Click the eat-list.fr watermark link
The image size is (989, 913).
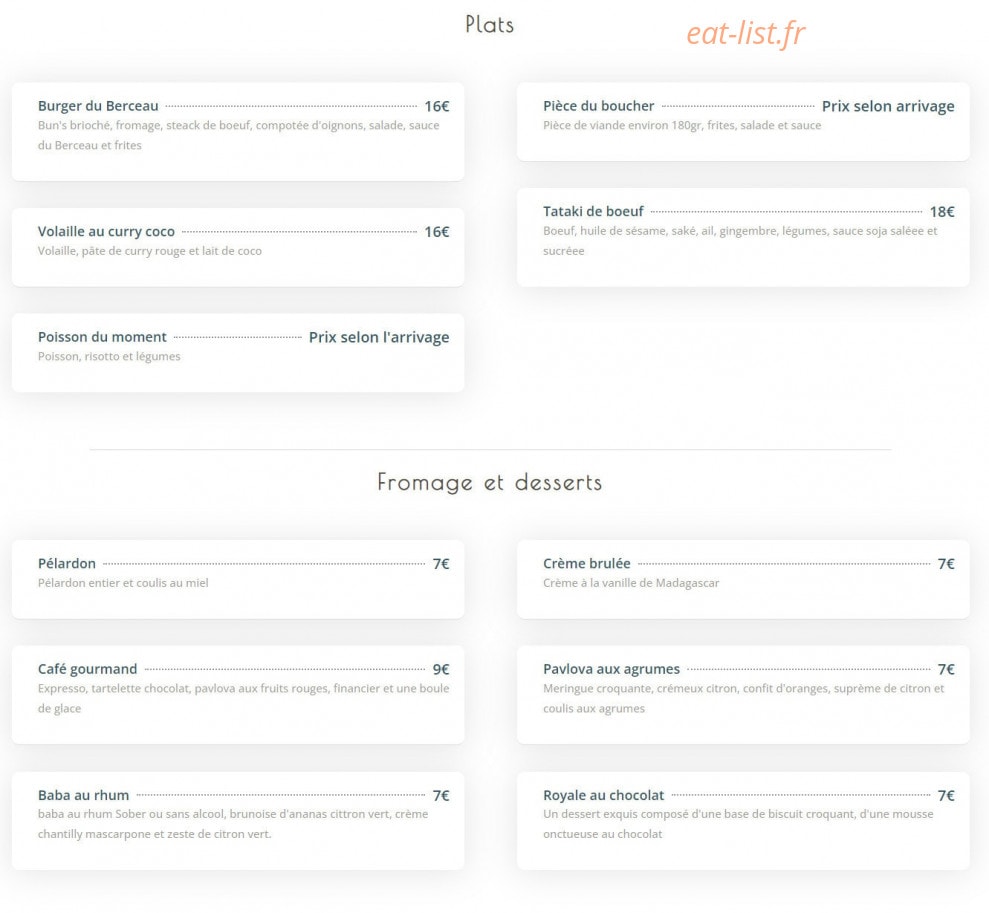[x=746, y=33]
